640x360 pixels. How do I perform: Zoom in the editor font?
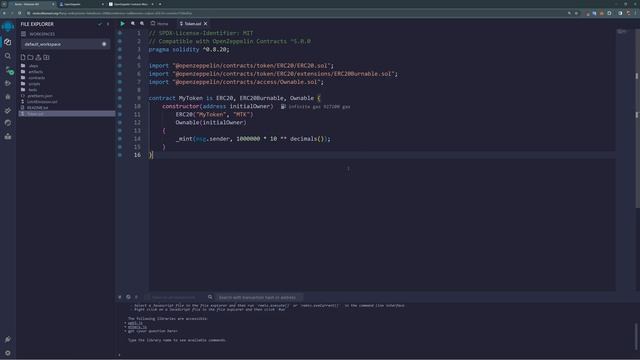pos(142,24)
